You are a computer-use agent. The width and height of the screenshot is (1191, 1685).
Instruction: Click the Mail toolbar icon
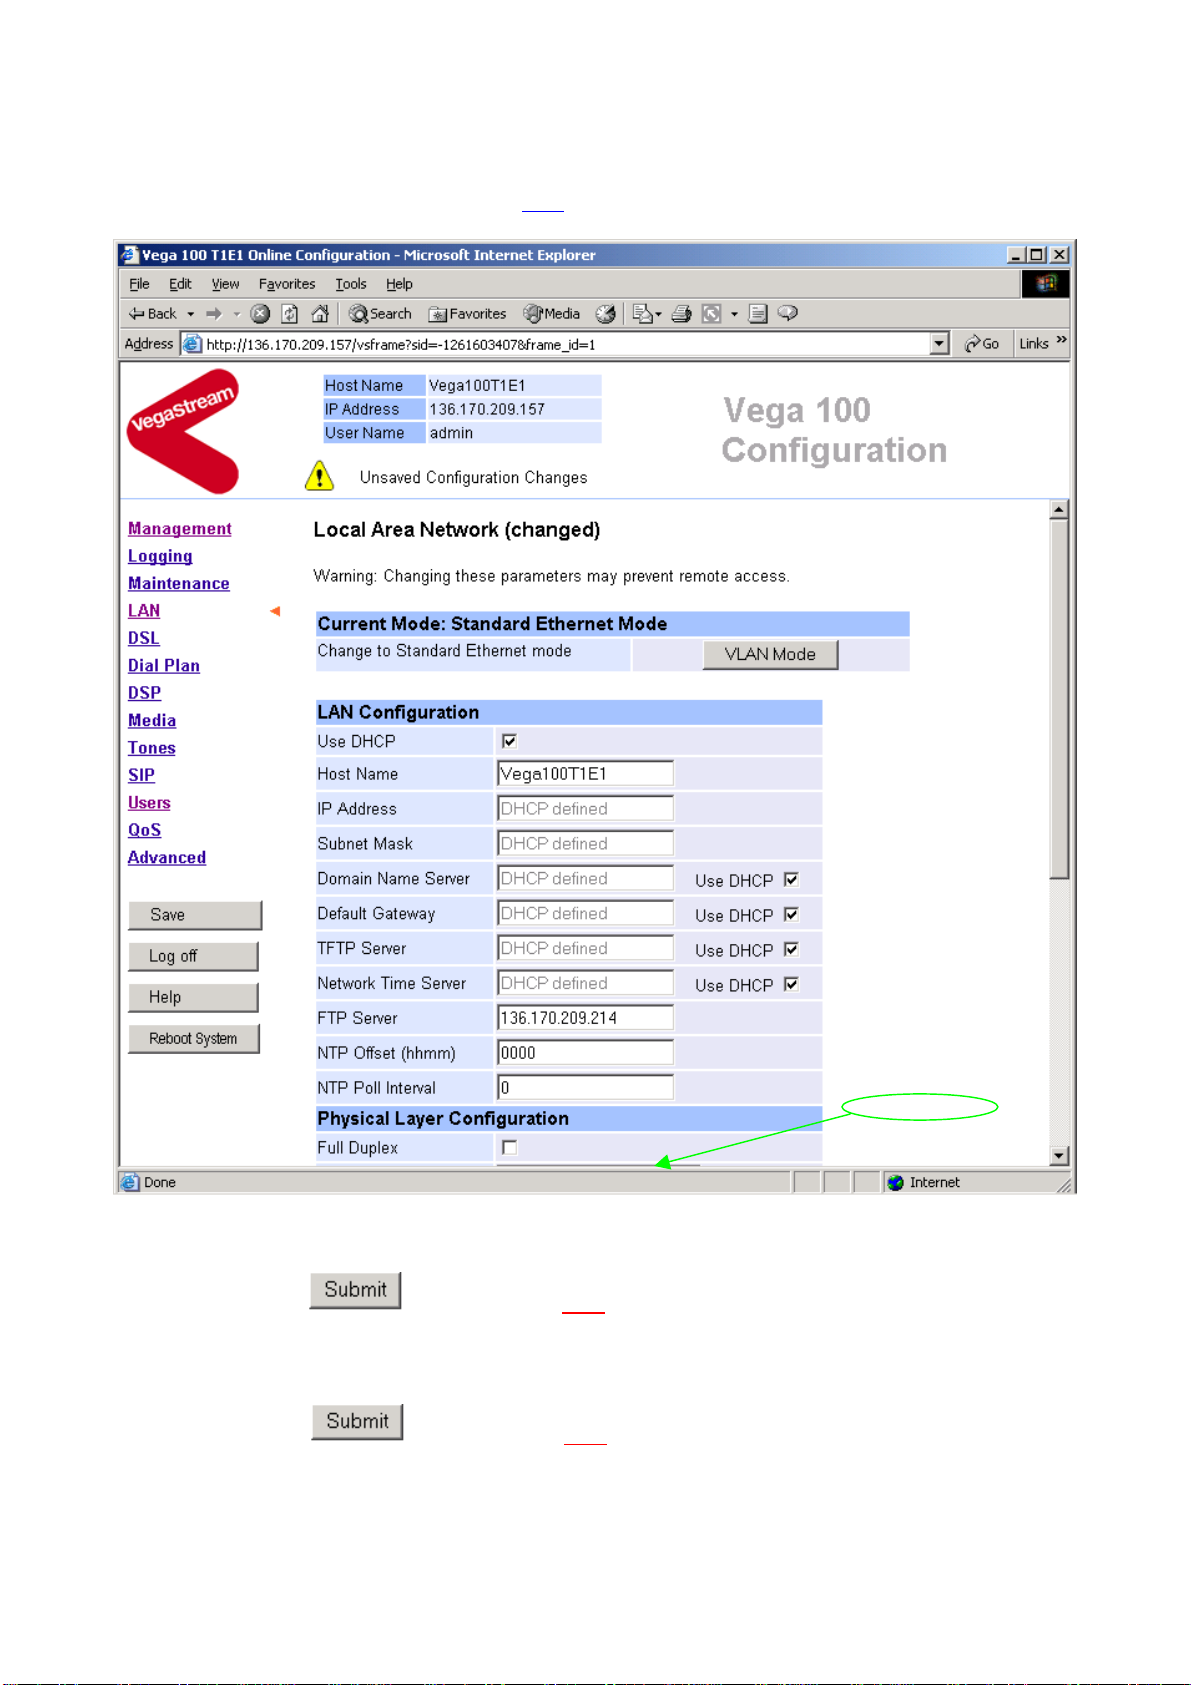[x=642, y=314]
